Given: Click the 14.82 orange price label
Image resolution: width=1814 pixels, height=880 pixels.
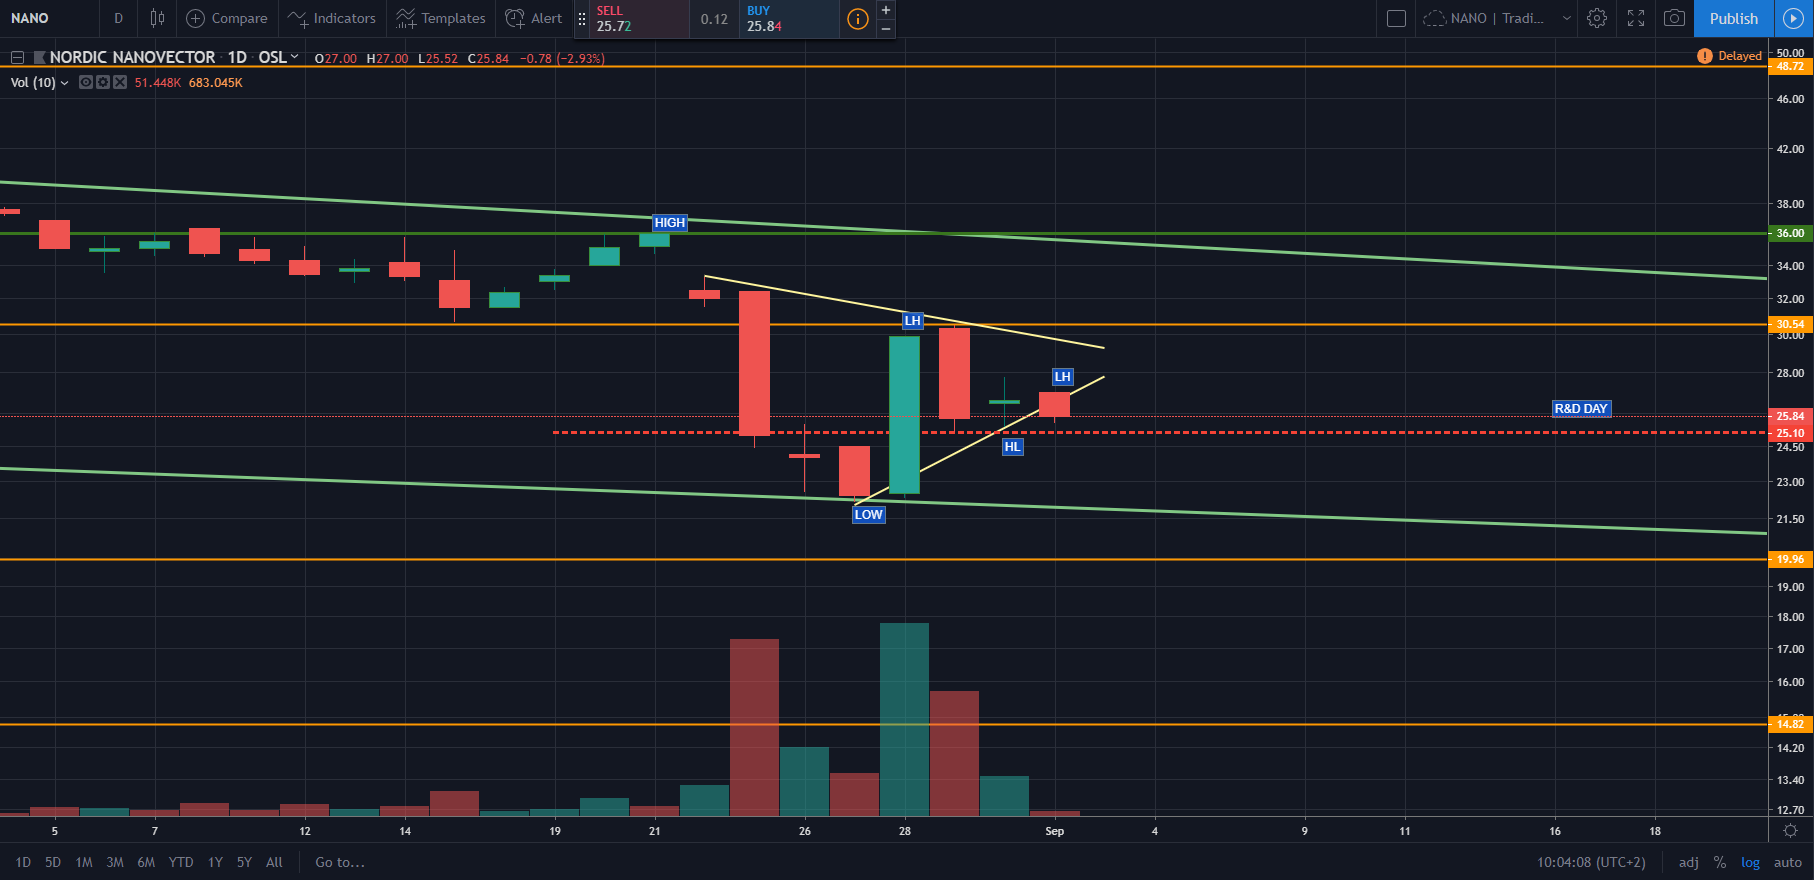Looking at the screenshot, I should click(1790, 724).
